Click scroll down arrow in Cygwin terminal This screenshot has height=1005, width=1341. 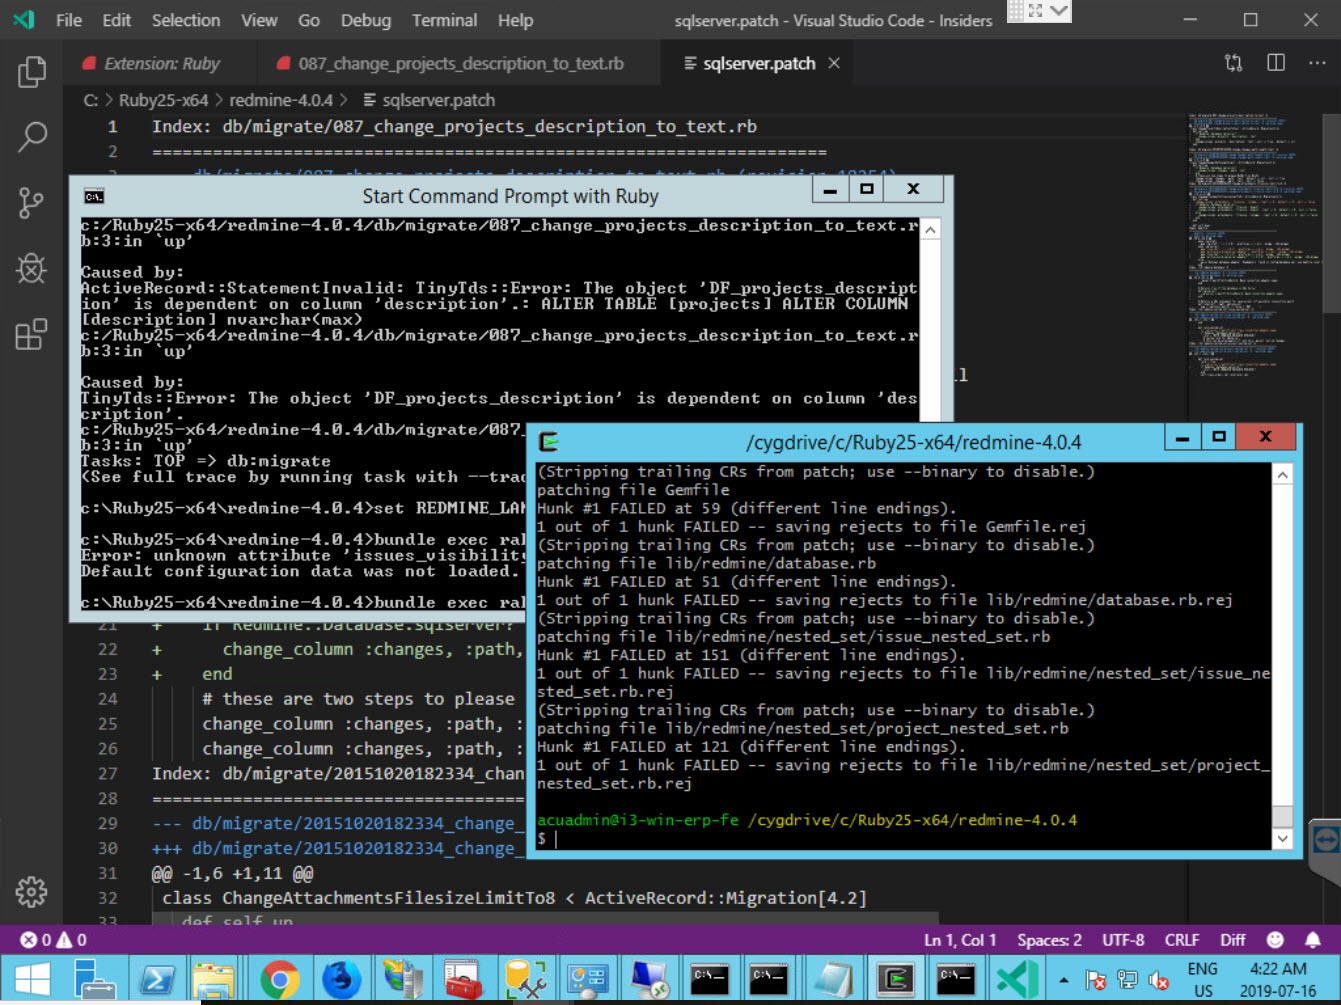(x=1283, y=839)
